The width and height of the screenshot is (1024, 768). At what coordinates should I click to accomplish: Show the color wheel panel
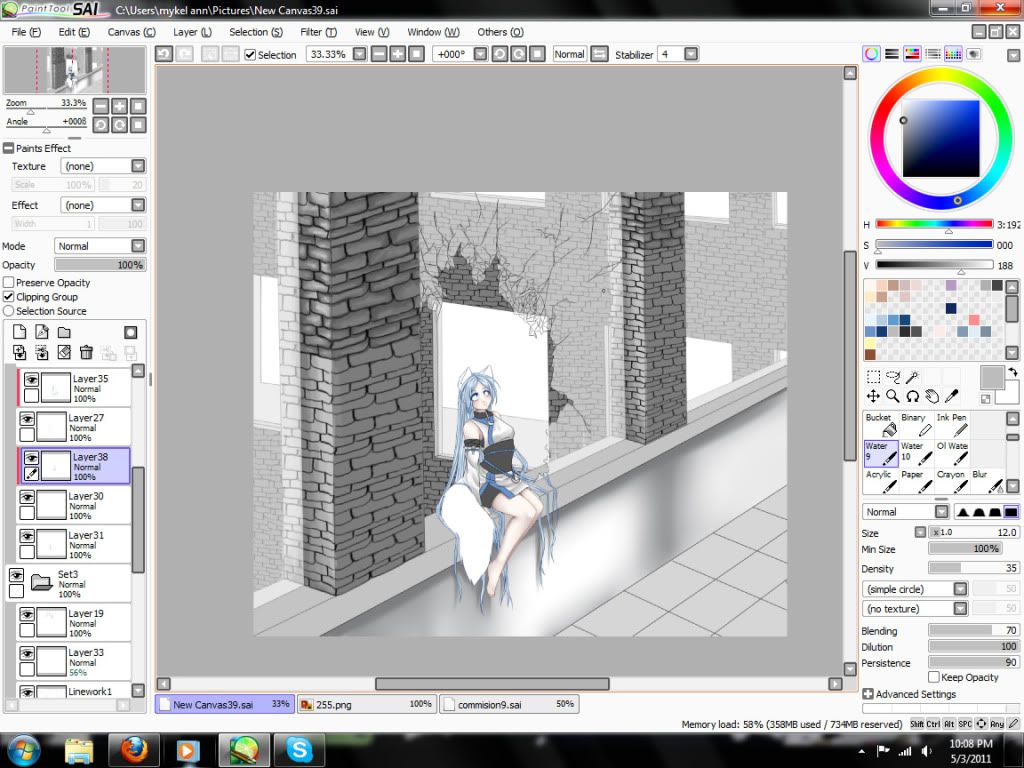871,54
